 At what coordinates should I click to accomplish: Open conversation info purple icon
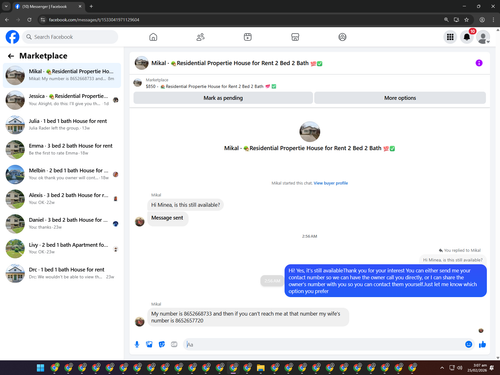tap(479, 63)
